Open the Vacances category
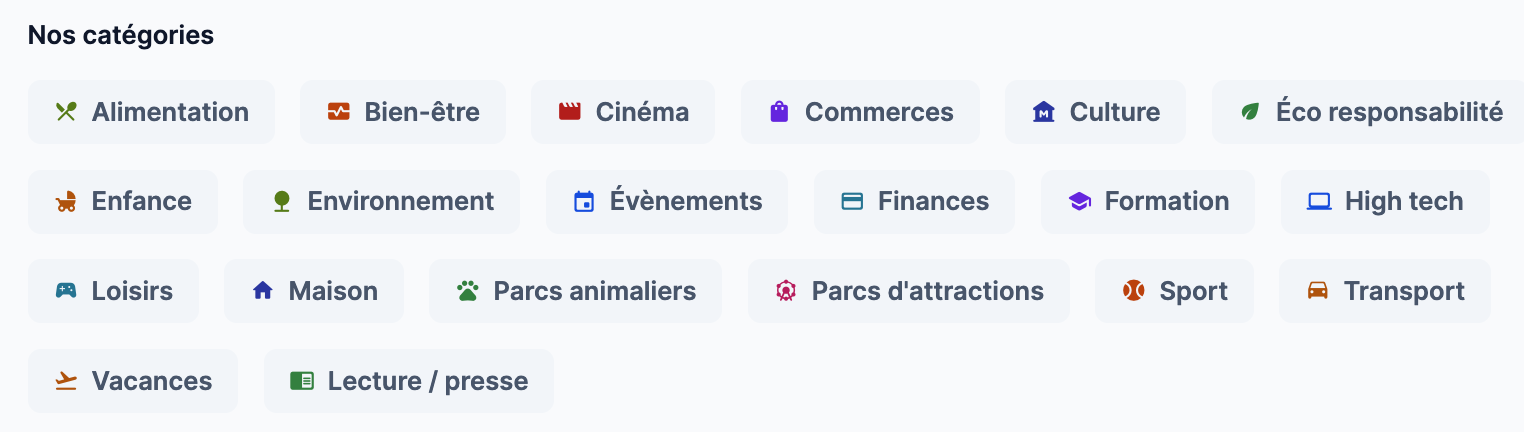Screen dimensions: 1524x432 (133, 381)
